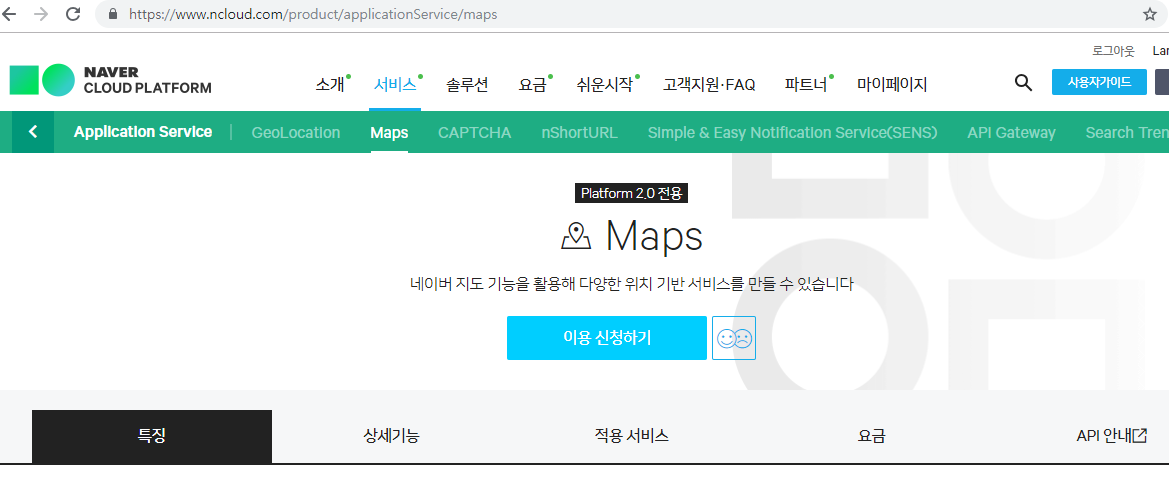Open the 소개 menu
1169x497 pixels.
tap(330, 84)
